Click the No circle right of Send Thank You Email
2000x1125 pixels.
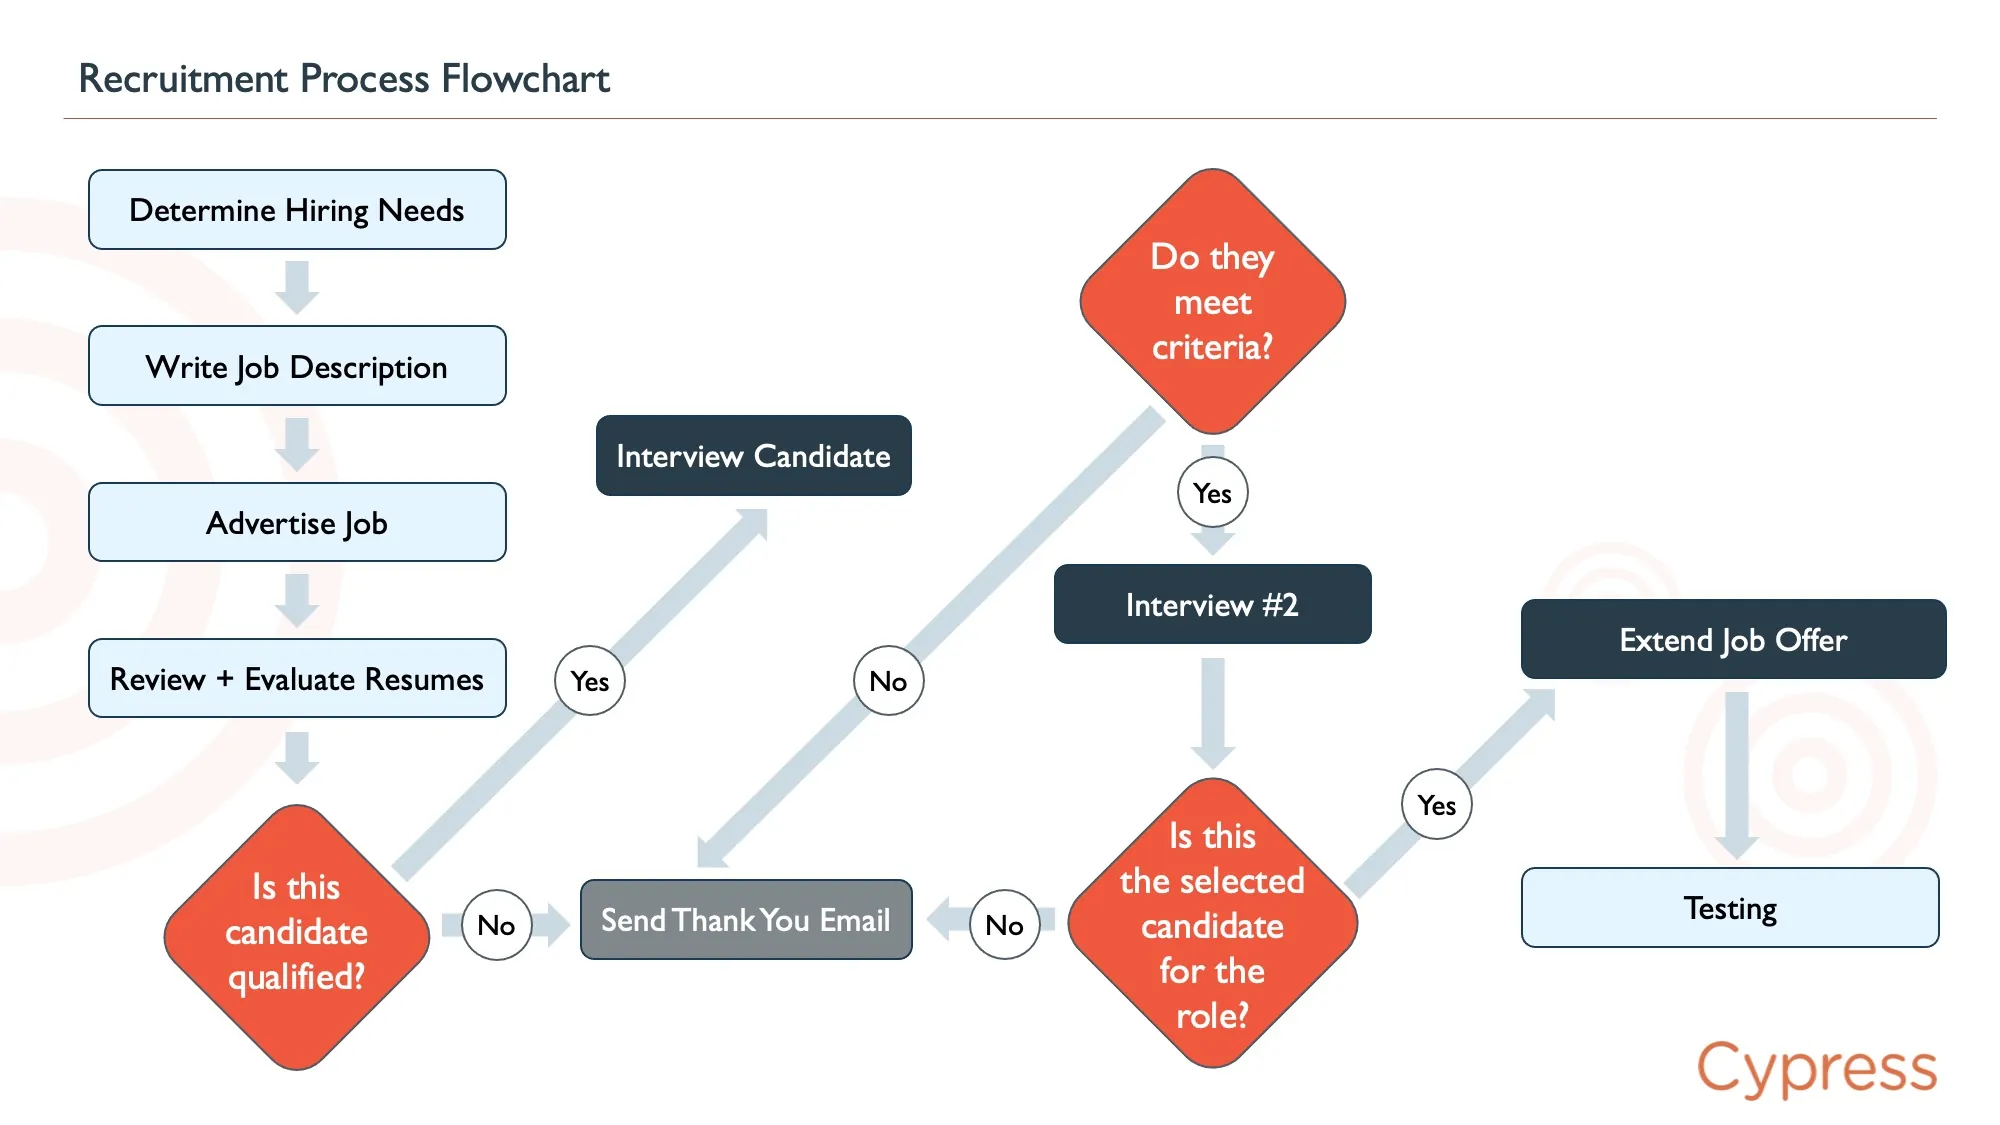tap(1004, 925)
